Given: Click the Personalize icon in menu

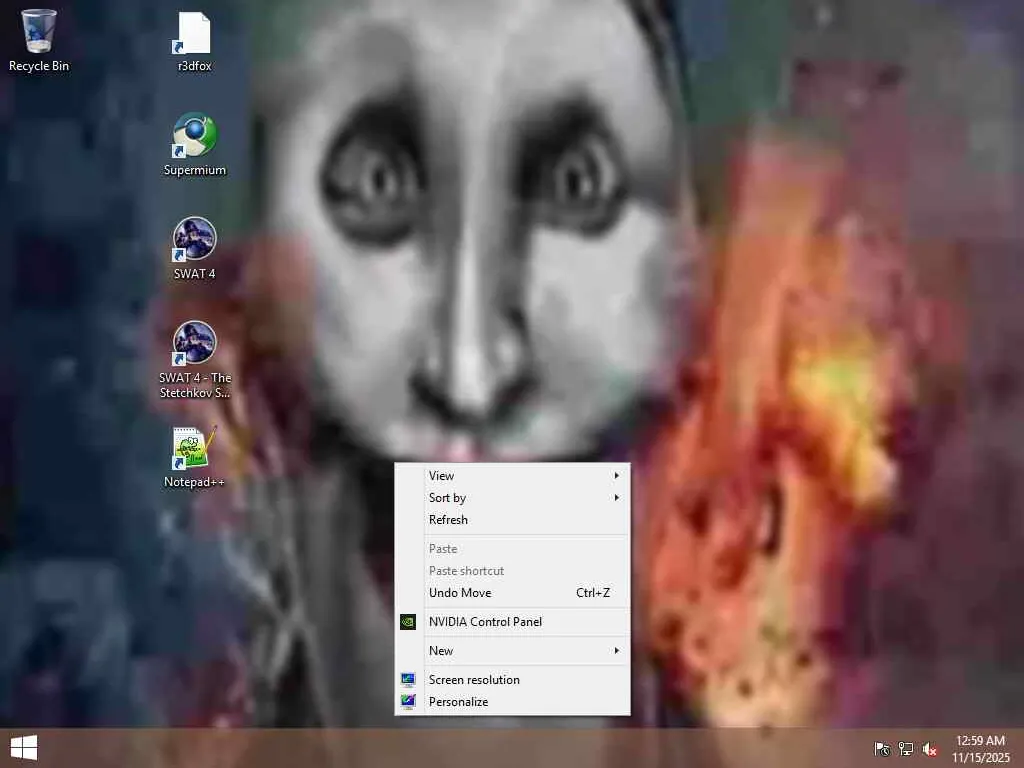Looking at the screenshot, I should [408, 702].
